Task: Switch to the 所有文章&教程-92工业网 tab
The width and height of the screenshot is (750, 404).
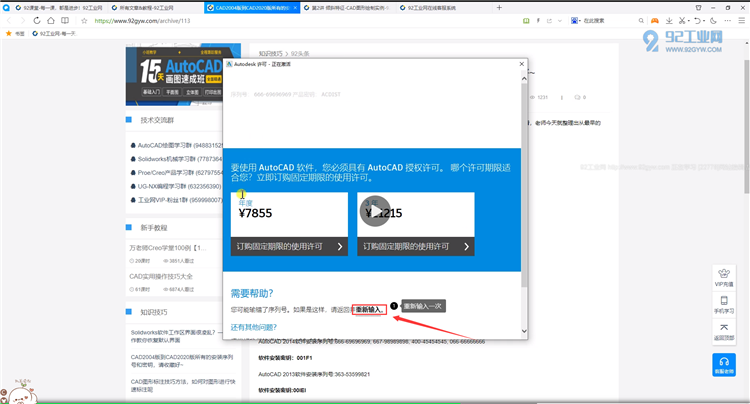Action: tap(156, 8)
